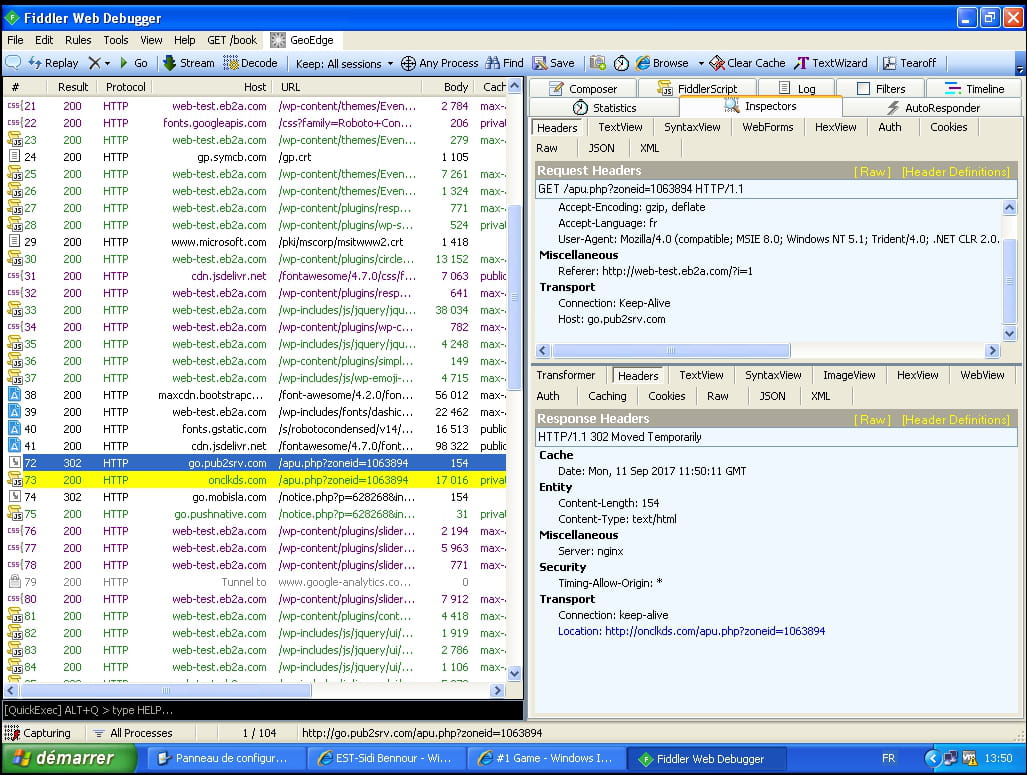Viewport: 1027px width, 775px height.
Task: Click Header Definitions link in Response Headers
Action: (956, 419)
